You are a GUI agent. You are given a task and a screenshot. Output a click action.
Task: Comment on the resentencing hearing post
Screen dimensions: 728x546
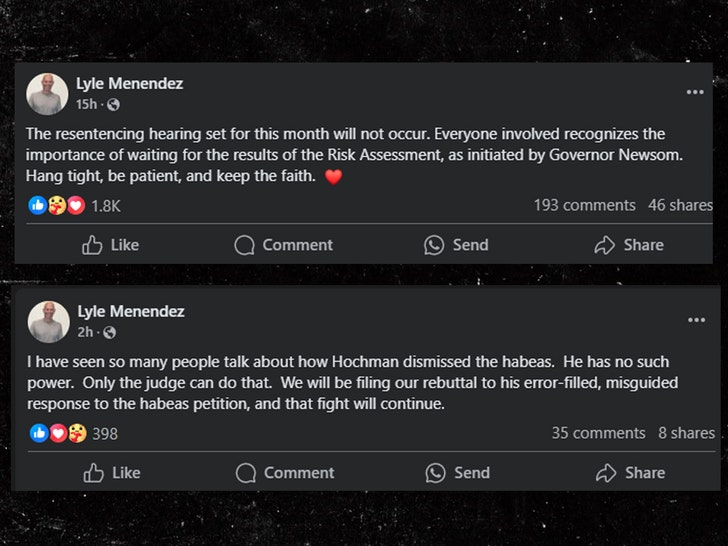tap(283, 245)
